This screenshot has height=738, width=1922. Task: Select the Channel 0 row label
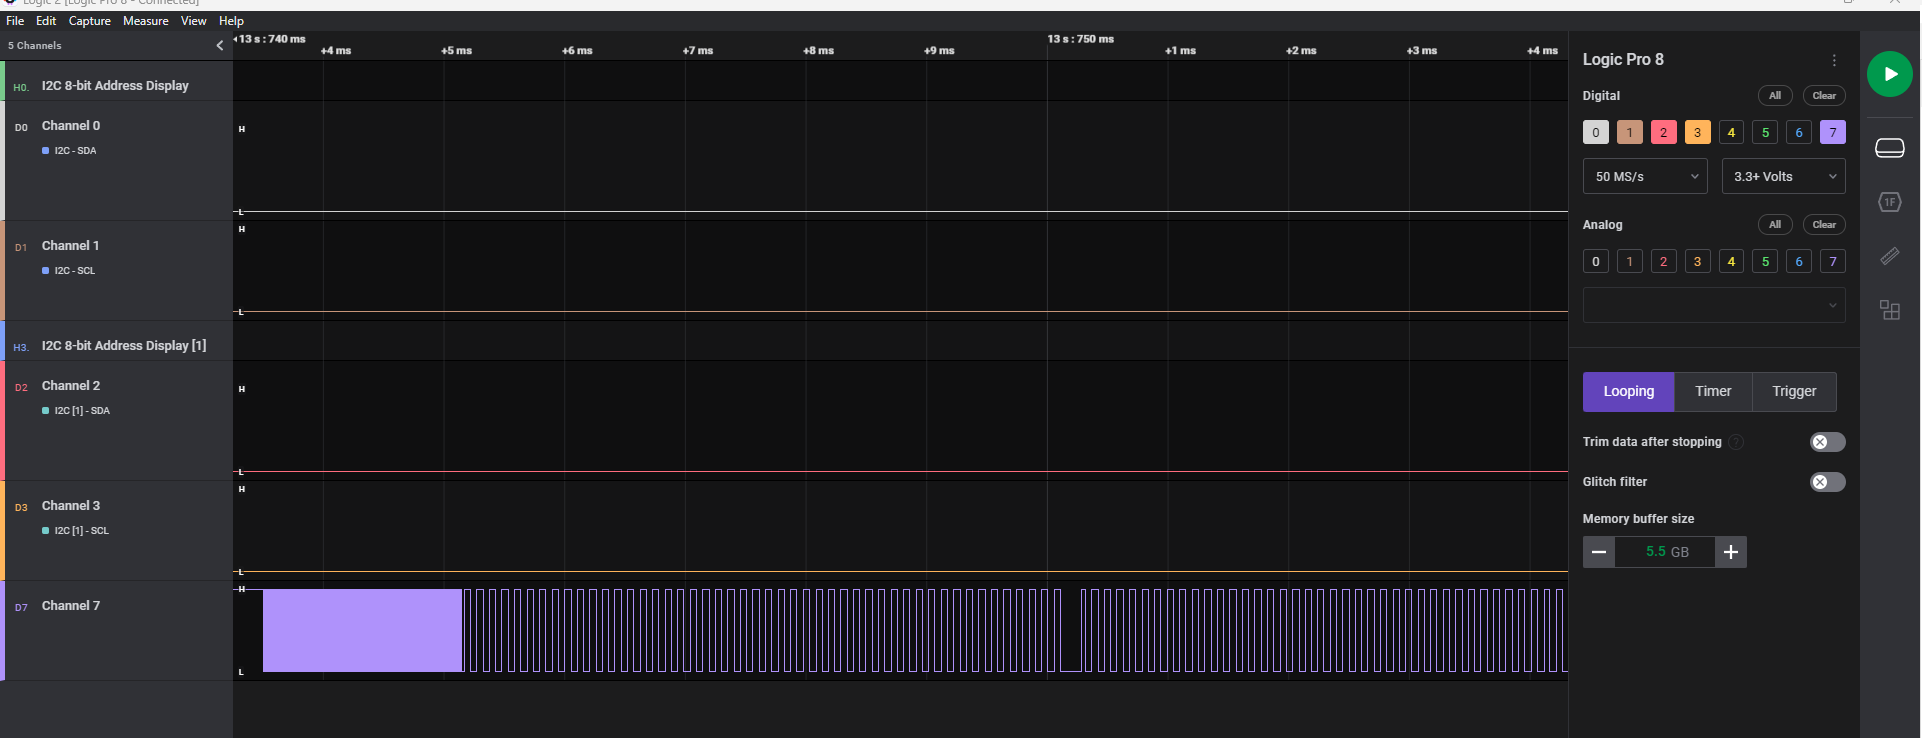click(x=70, y=126)
